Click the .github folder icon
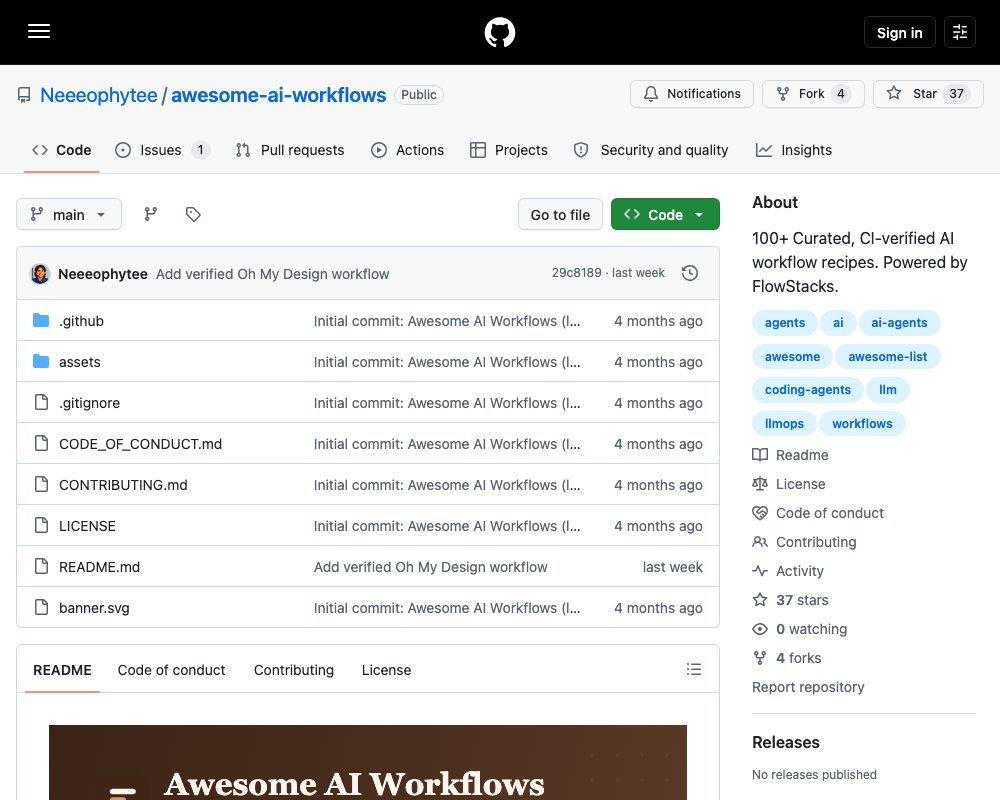Screen dimensions: 1000x800 [x=41, y=320]
